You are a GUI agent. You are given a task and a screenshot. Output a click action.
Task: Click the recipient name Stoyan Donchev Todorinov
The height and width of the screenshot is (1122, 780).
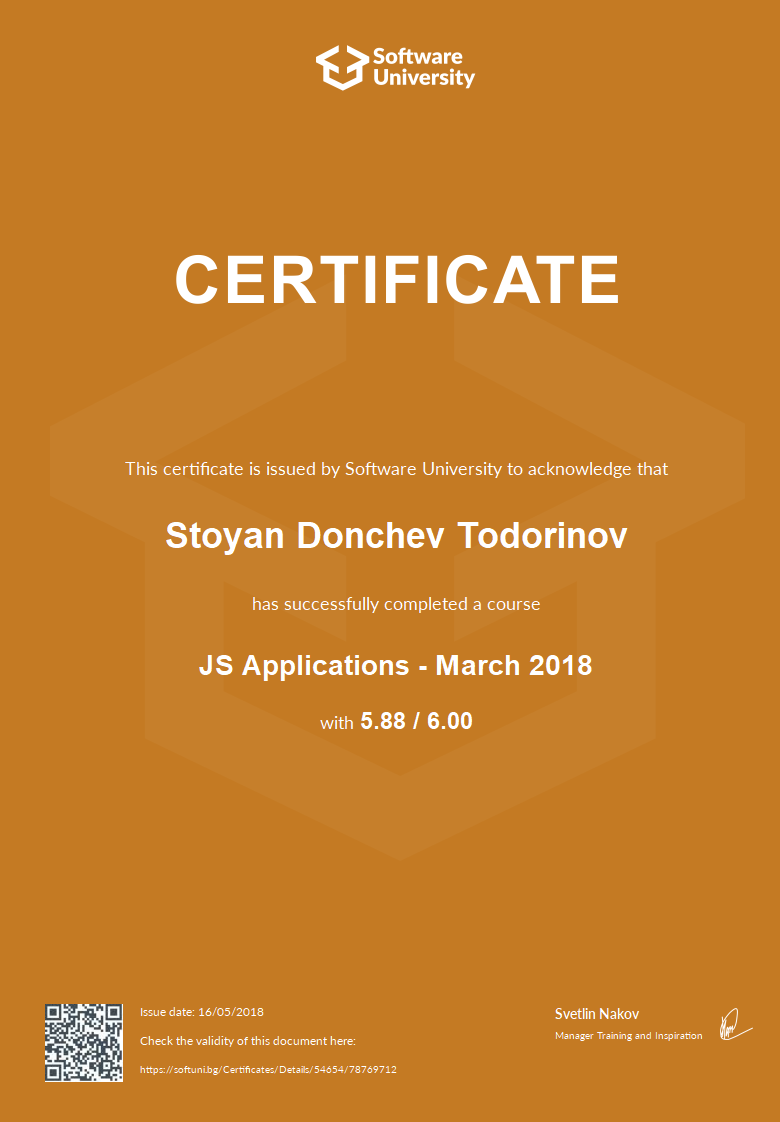coord(396,535)
